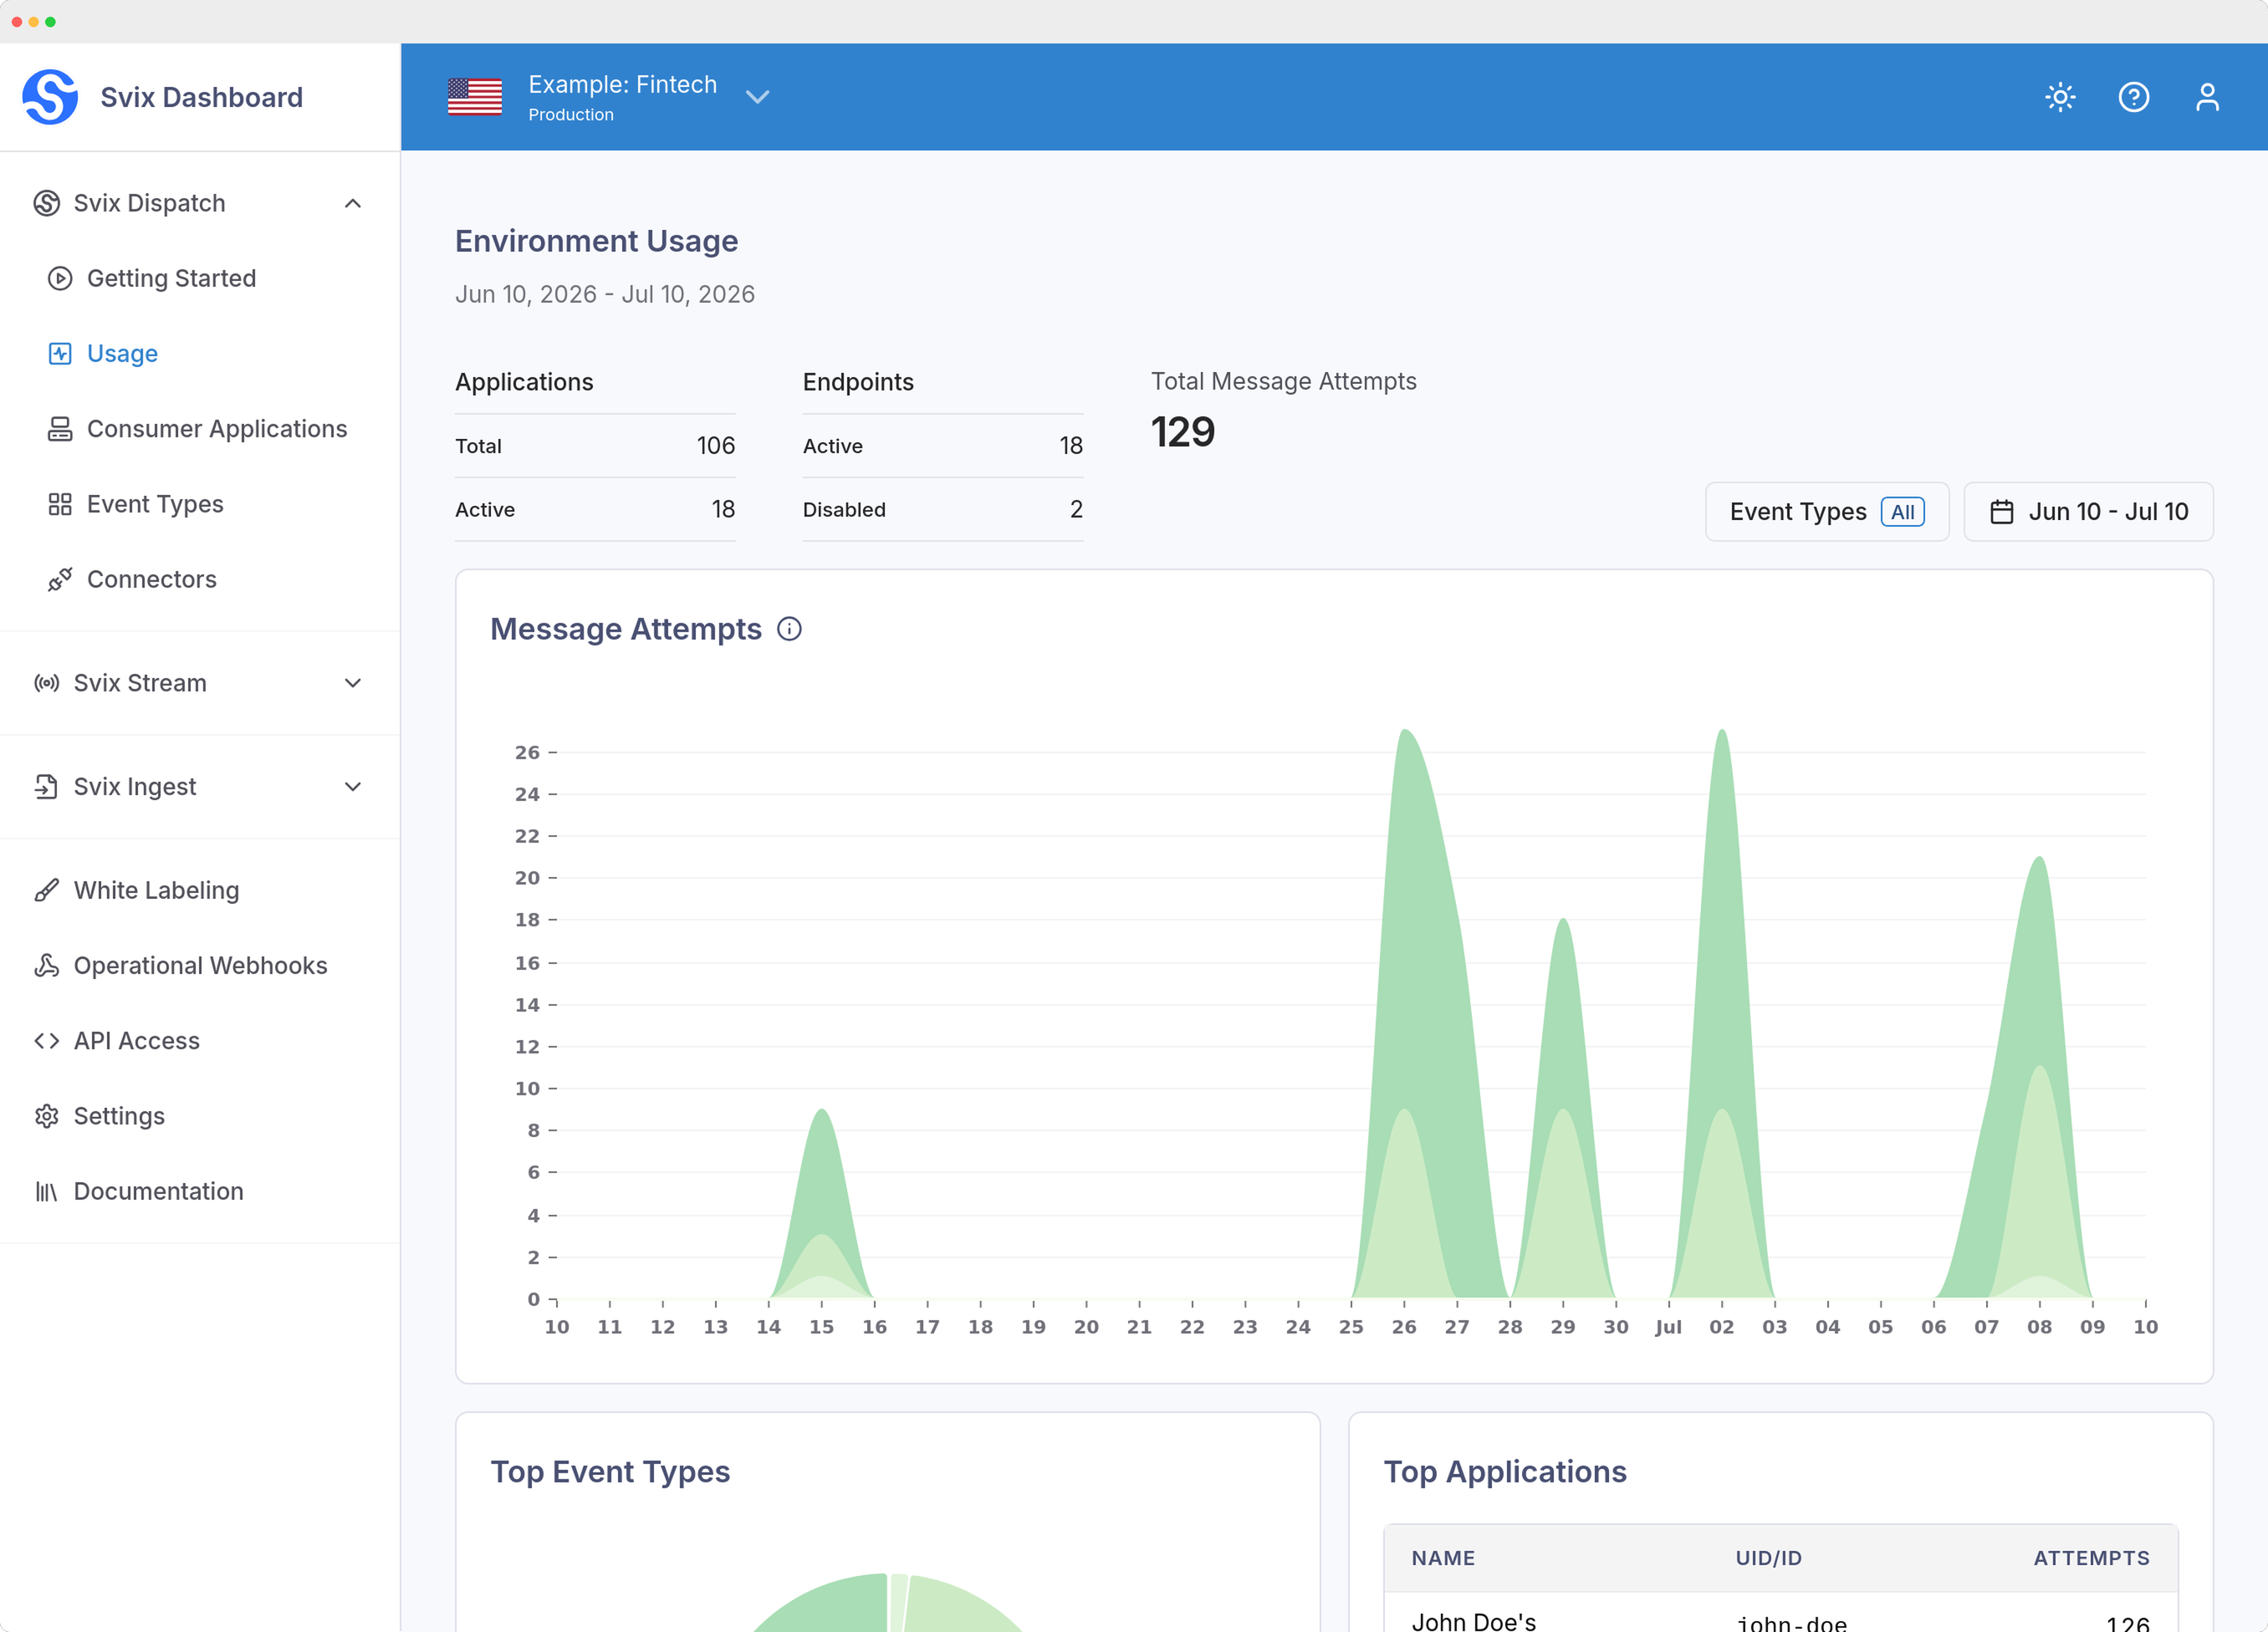
Task: Expand the Svix Stream section
Action: pos(353,683)
